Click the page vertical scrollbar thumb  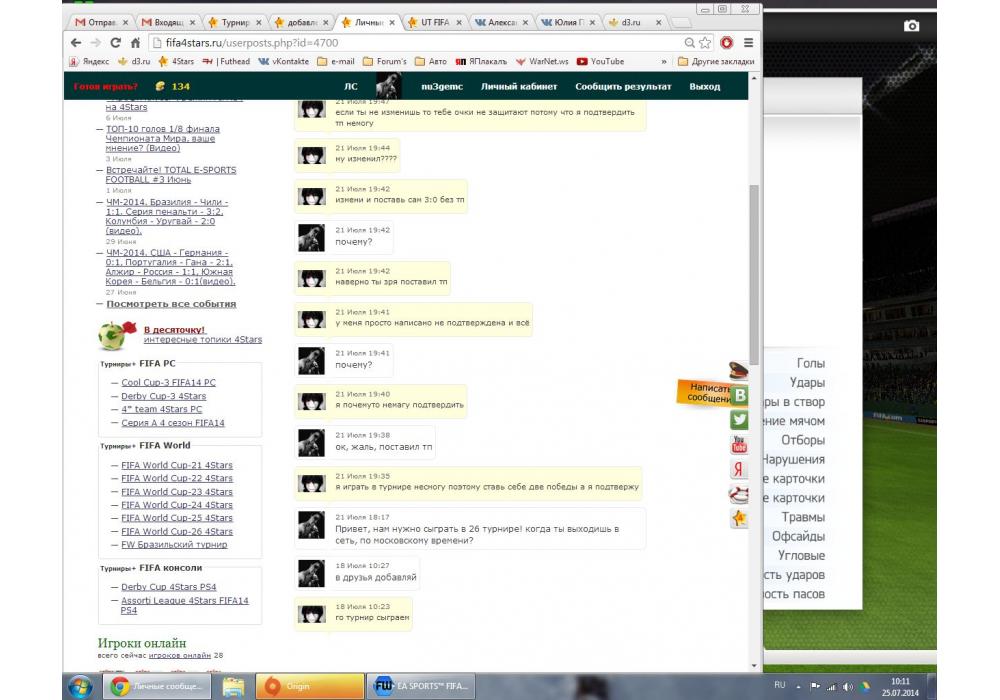tap(754, 275)
